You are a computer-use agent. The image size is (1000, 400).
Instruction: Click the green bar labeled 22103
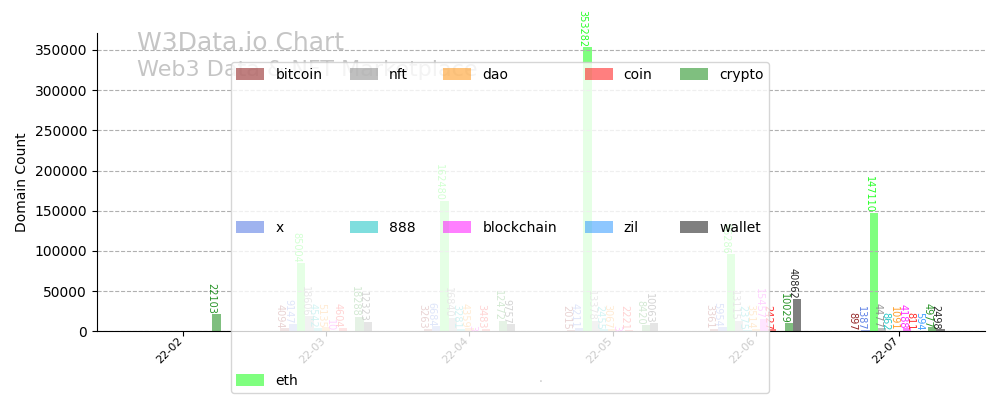click(x=216, y=322)
